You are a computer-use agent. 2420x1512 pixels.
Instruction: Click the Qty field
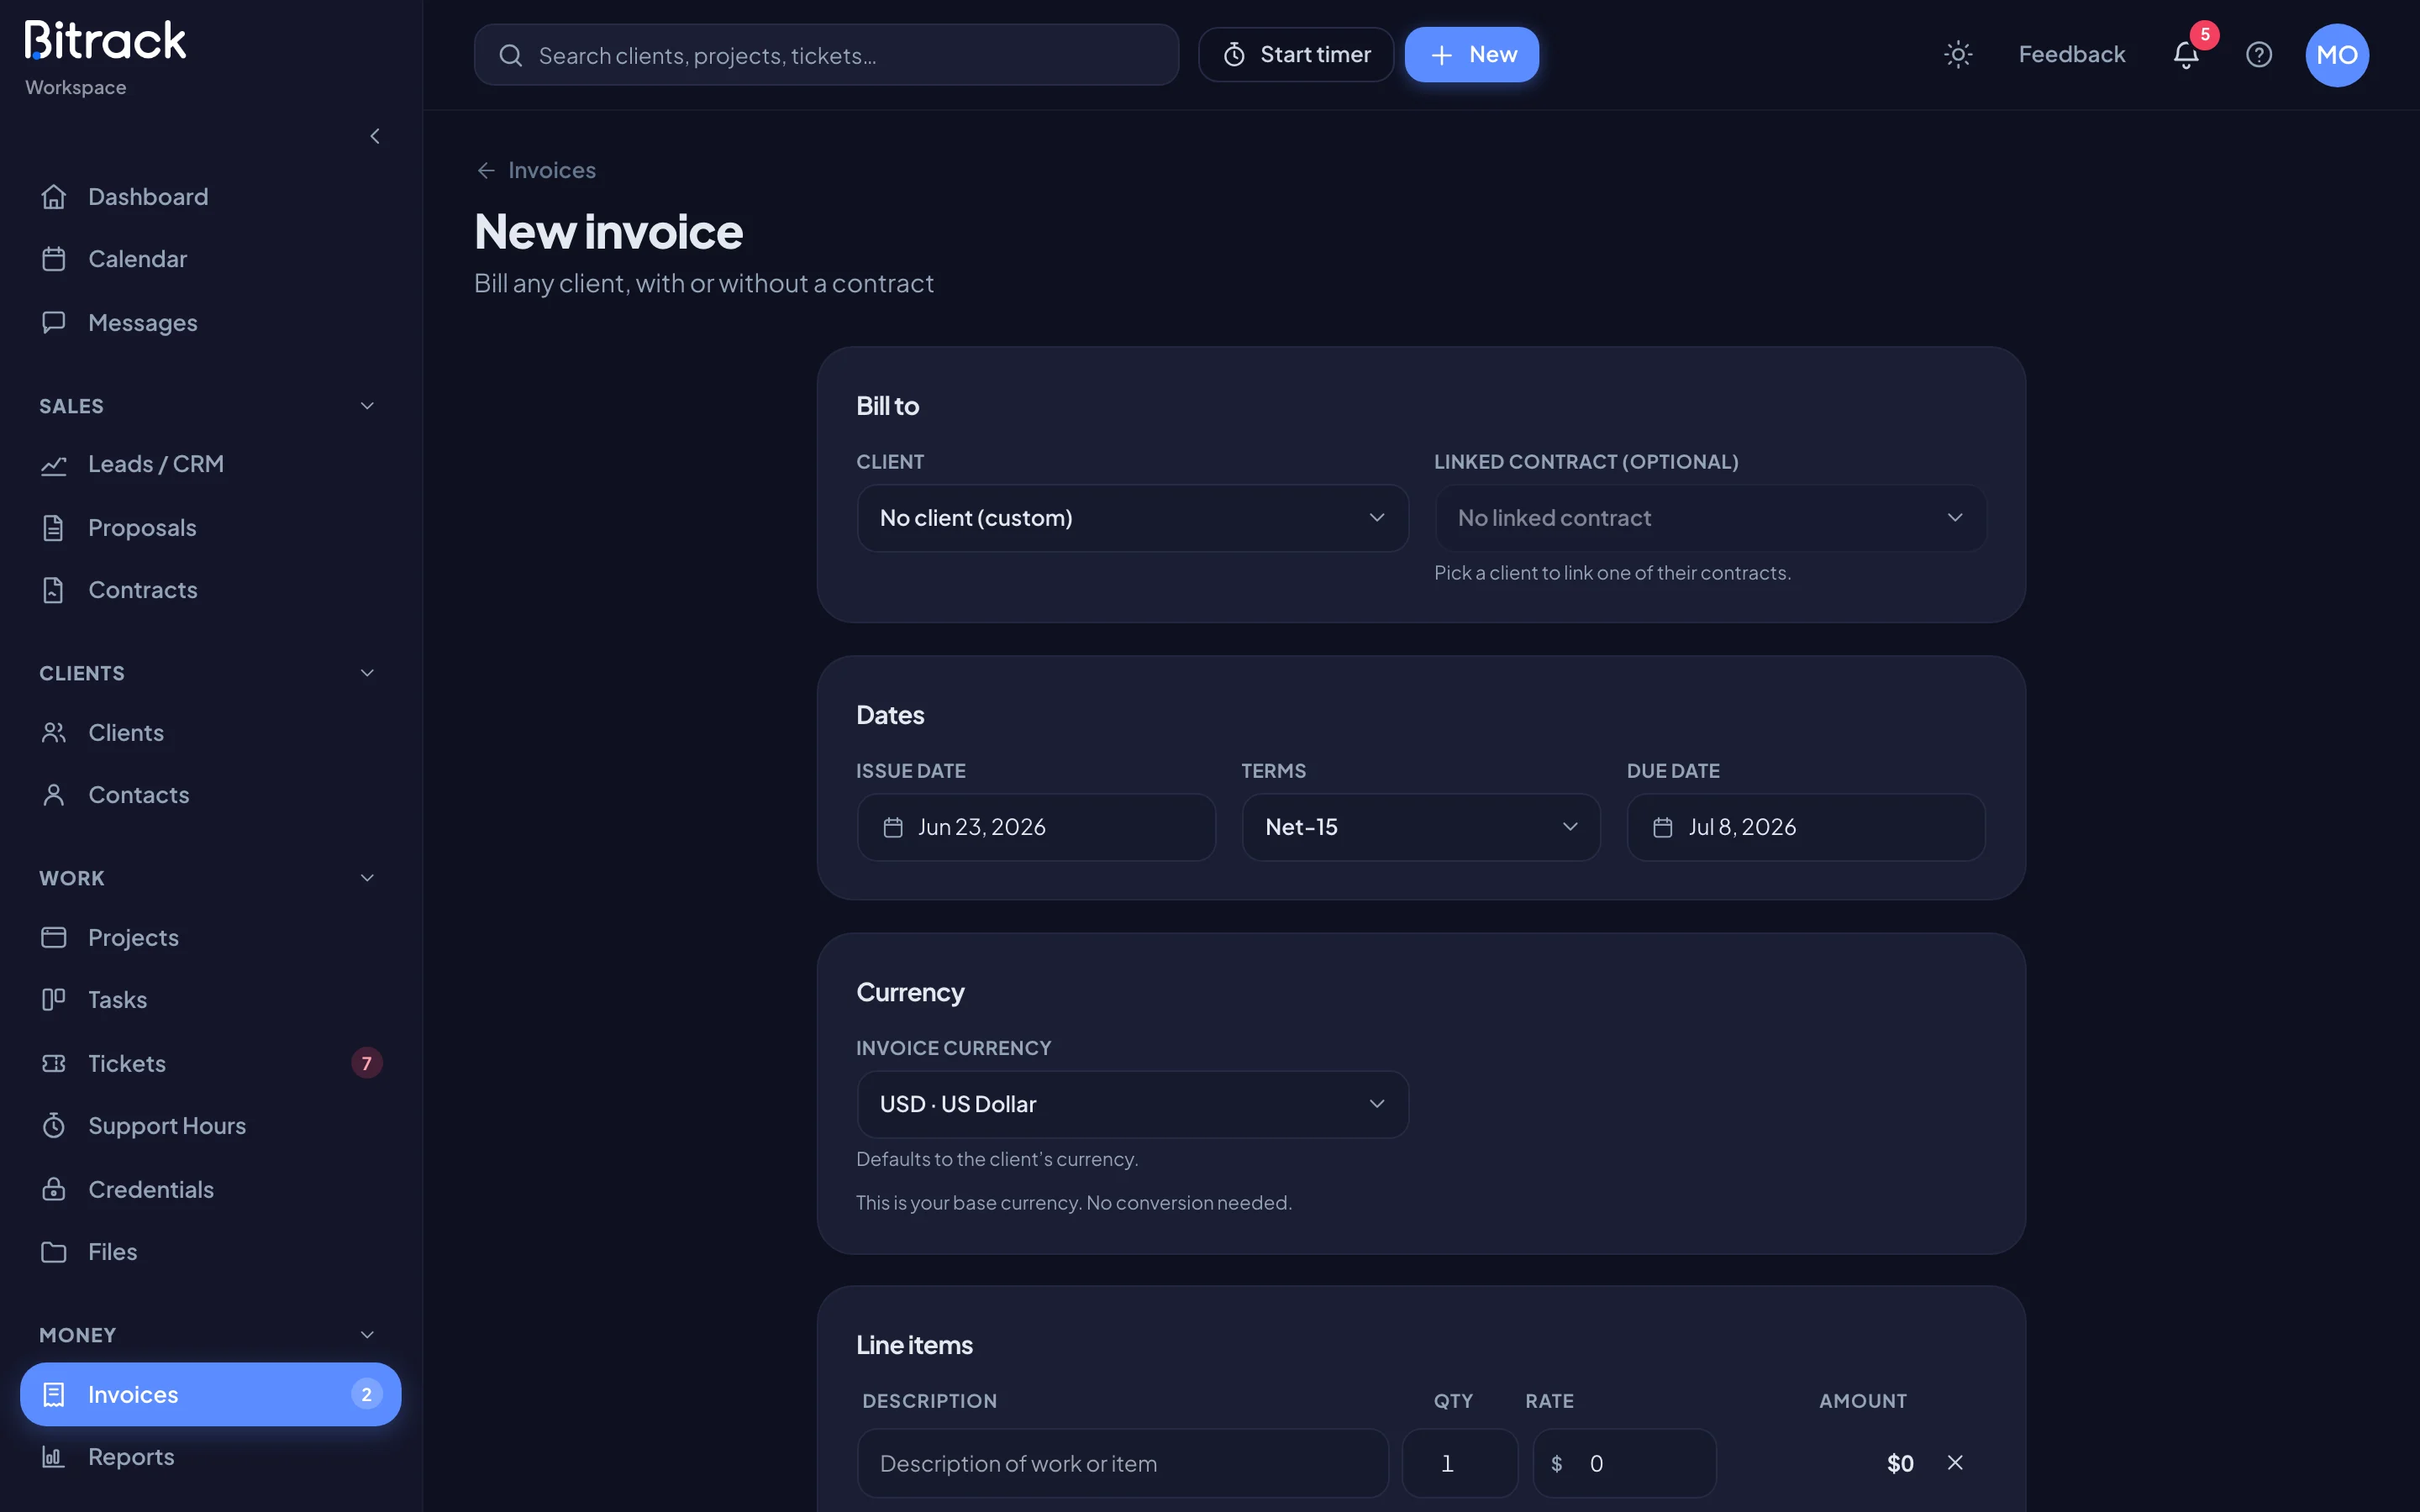point(1460,1463)
